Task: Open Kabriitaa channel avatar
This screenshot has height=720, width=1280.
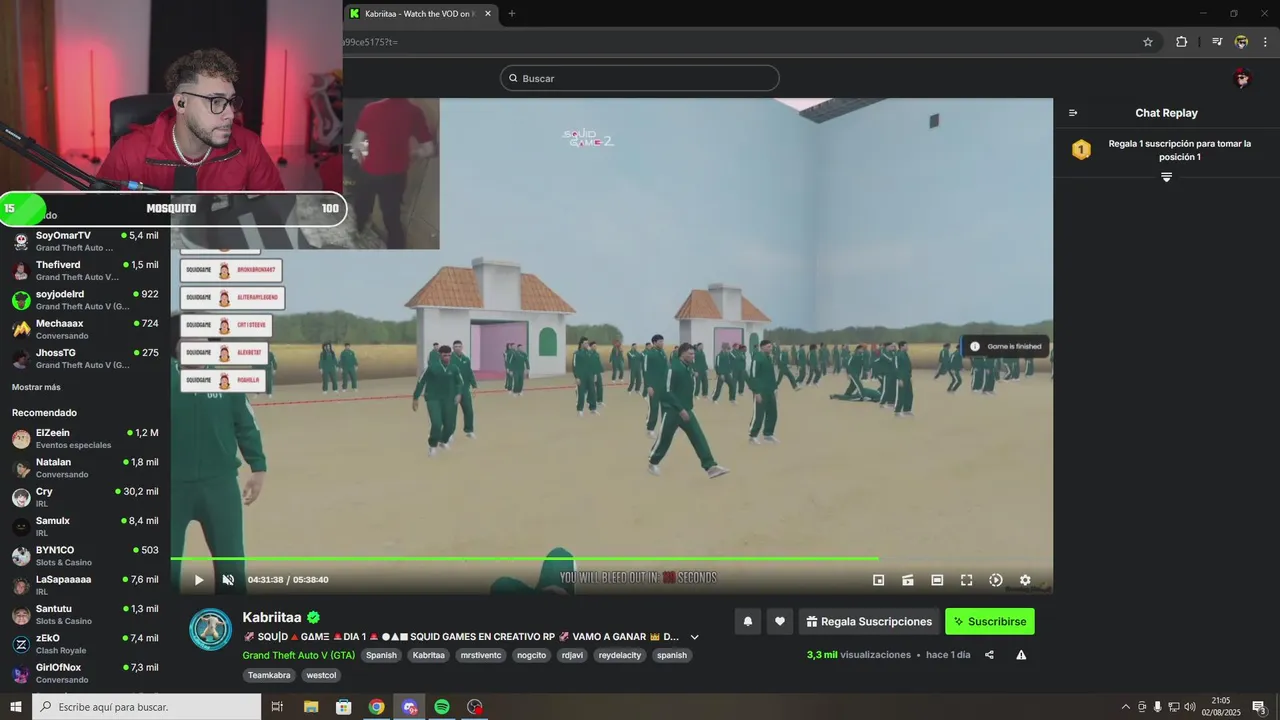Action: 211,629
